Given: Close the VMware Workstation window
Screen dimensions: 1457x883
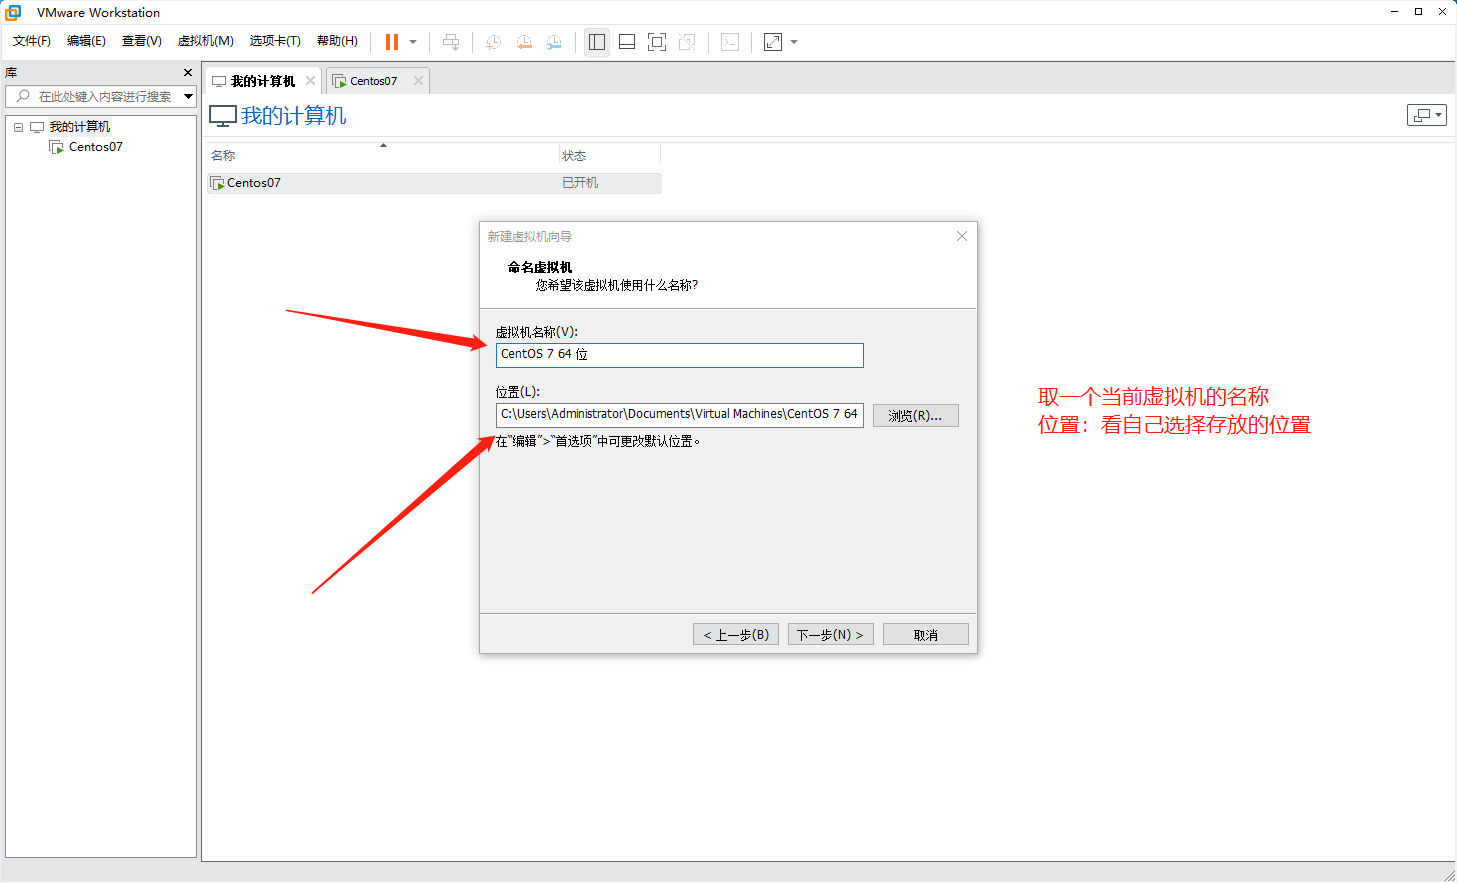Looking at the screenshot, I should [x=1442, y=12].
